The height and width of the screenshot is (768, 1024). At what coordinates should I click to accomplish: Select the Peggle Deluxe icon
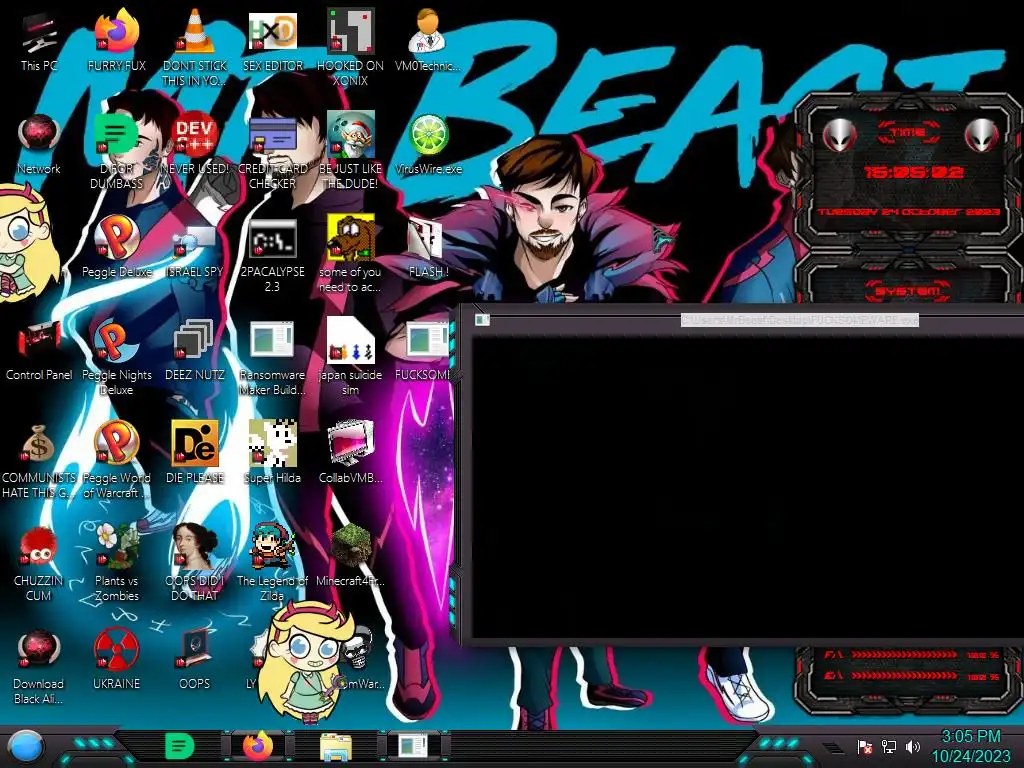116,247
